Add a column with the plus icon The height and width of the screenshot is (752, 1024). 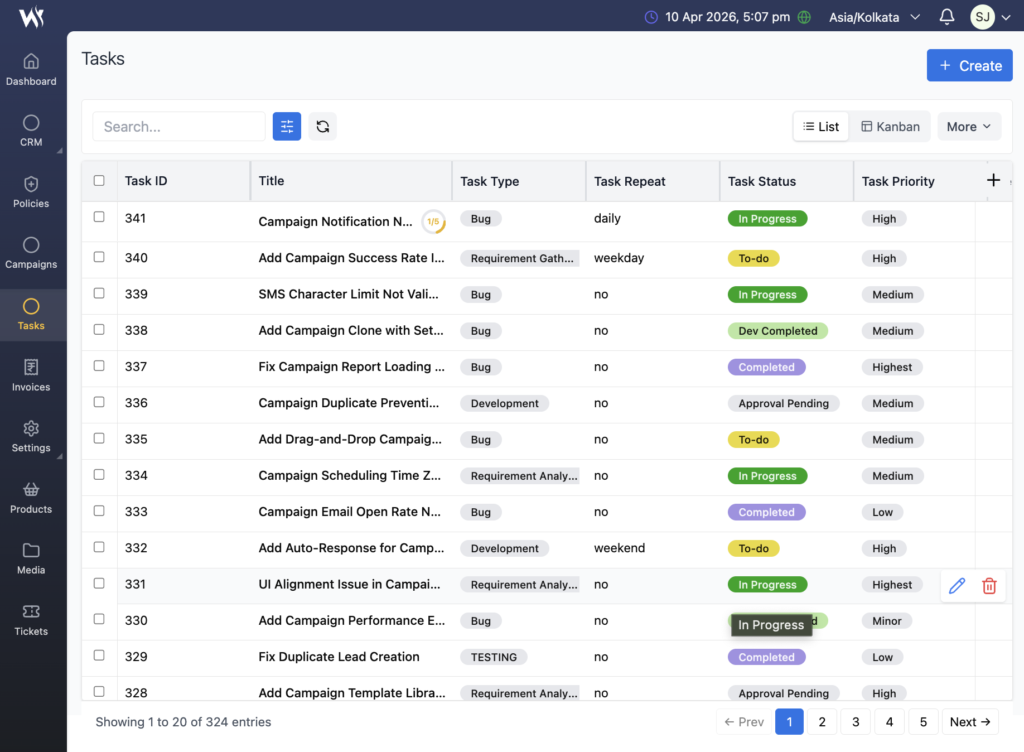coord(993,180)
